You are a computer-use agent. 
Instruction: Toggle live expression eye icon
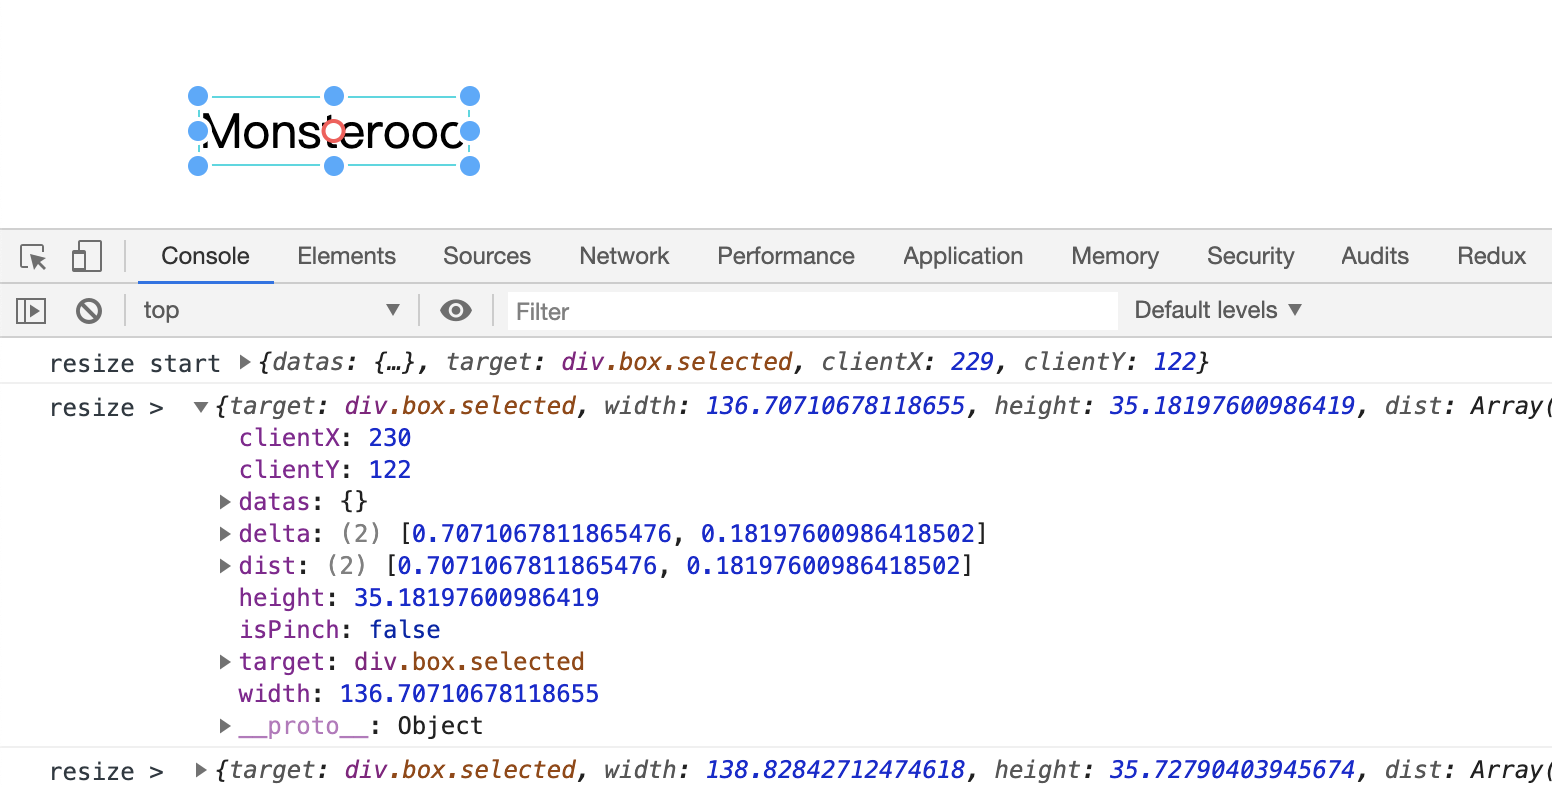coord(456,310)
